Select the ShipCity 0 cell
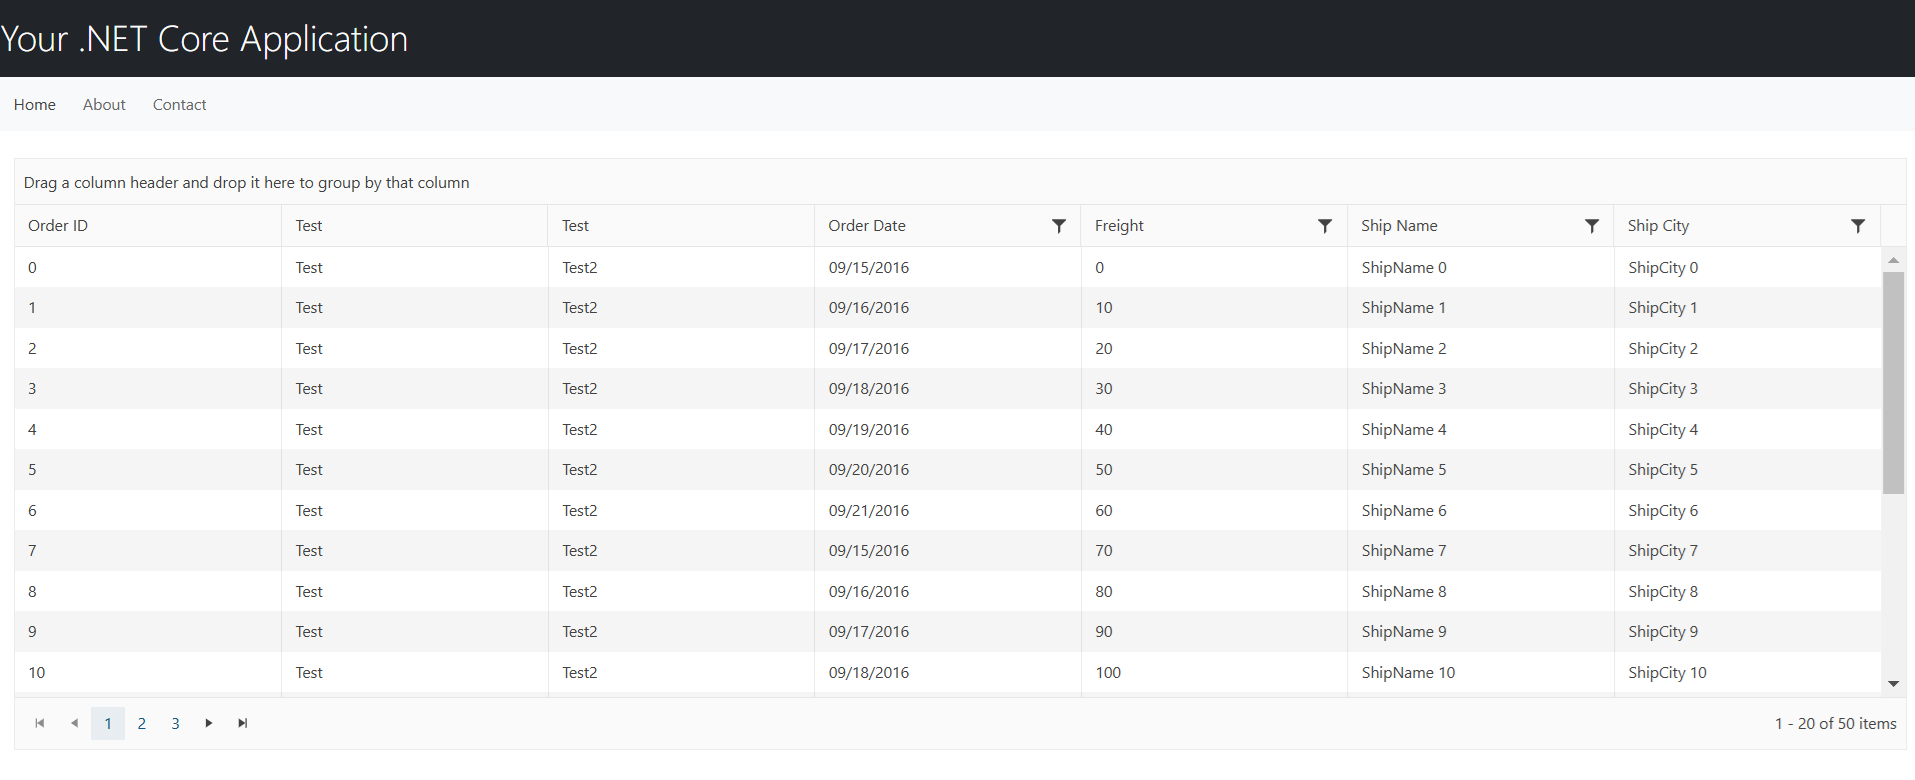1915x780 pixels. click(1747, 267)
